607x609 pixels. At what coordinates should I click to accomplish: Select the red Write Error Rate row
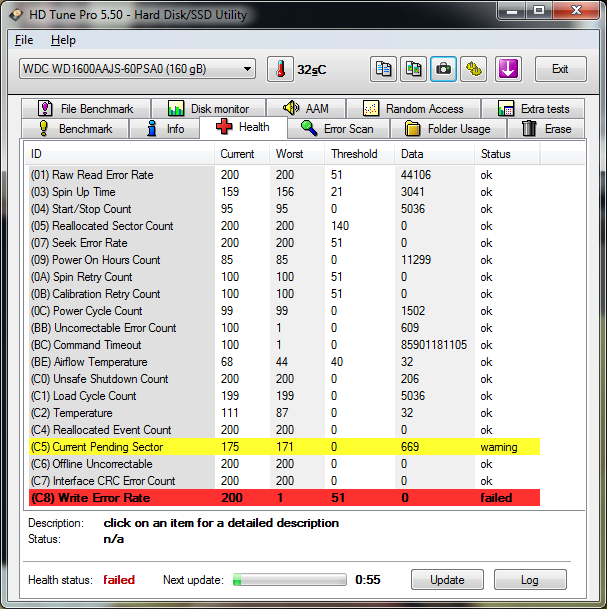284,498
